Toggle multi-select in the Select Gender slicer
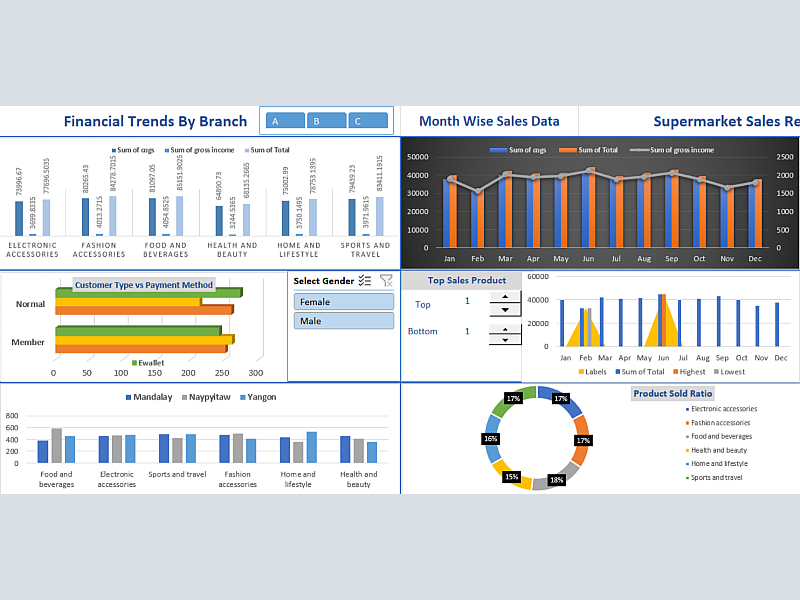Image resolution: width=800 pixels, height=600 pixels. click(365, 281)
